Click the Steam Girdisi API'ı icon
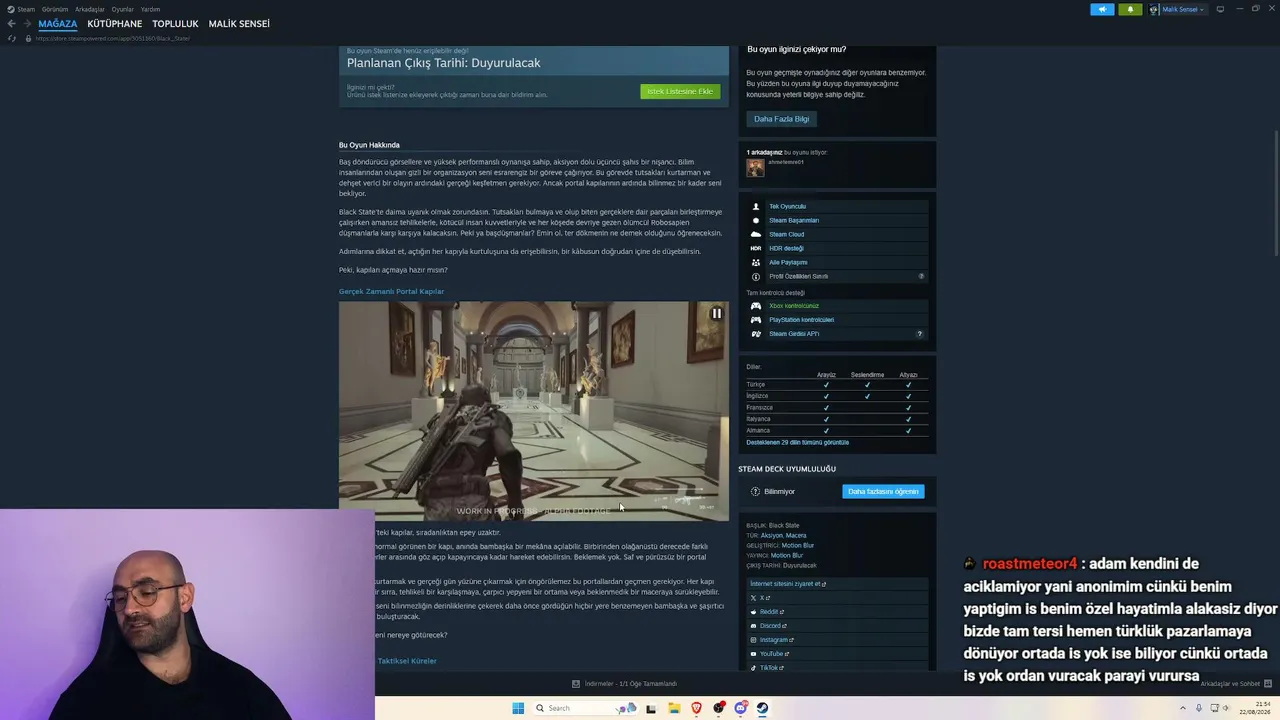This screenshot has width=1280, height=720. click(756, 334)
